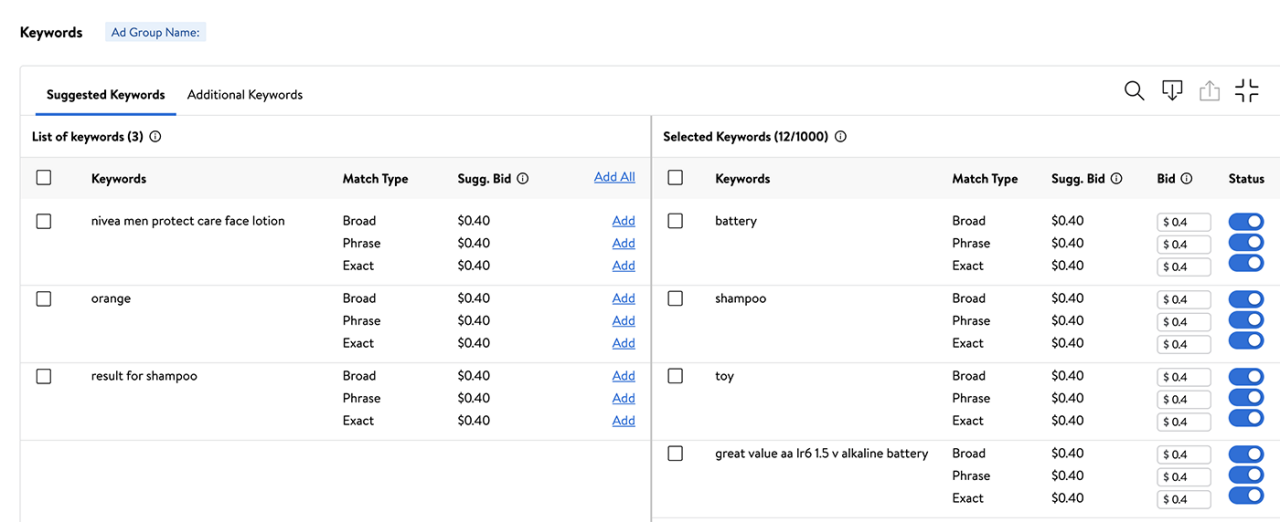This screenshot has width=1280, height=522.
Task: Check the result for shampoo checkbox
Action: coord(44,376)
